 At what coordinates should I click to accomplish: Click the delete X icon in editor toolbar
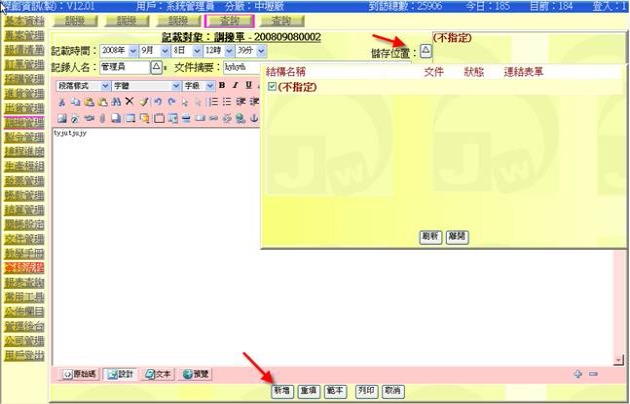click(129, 102)
